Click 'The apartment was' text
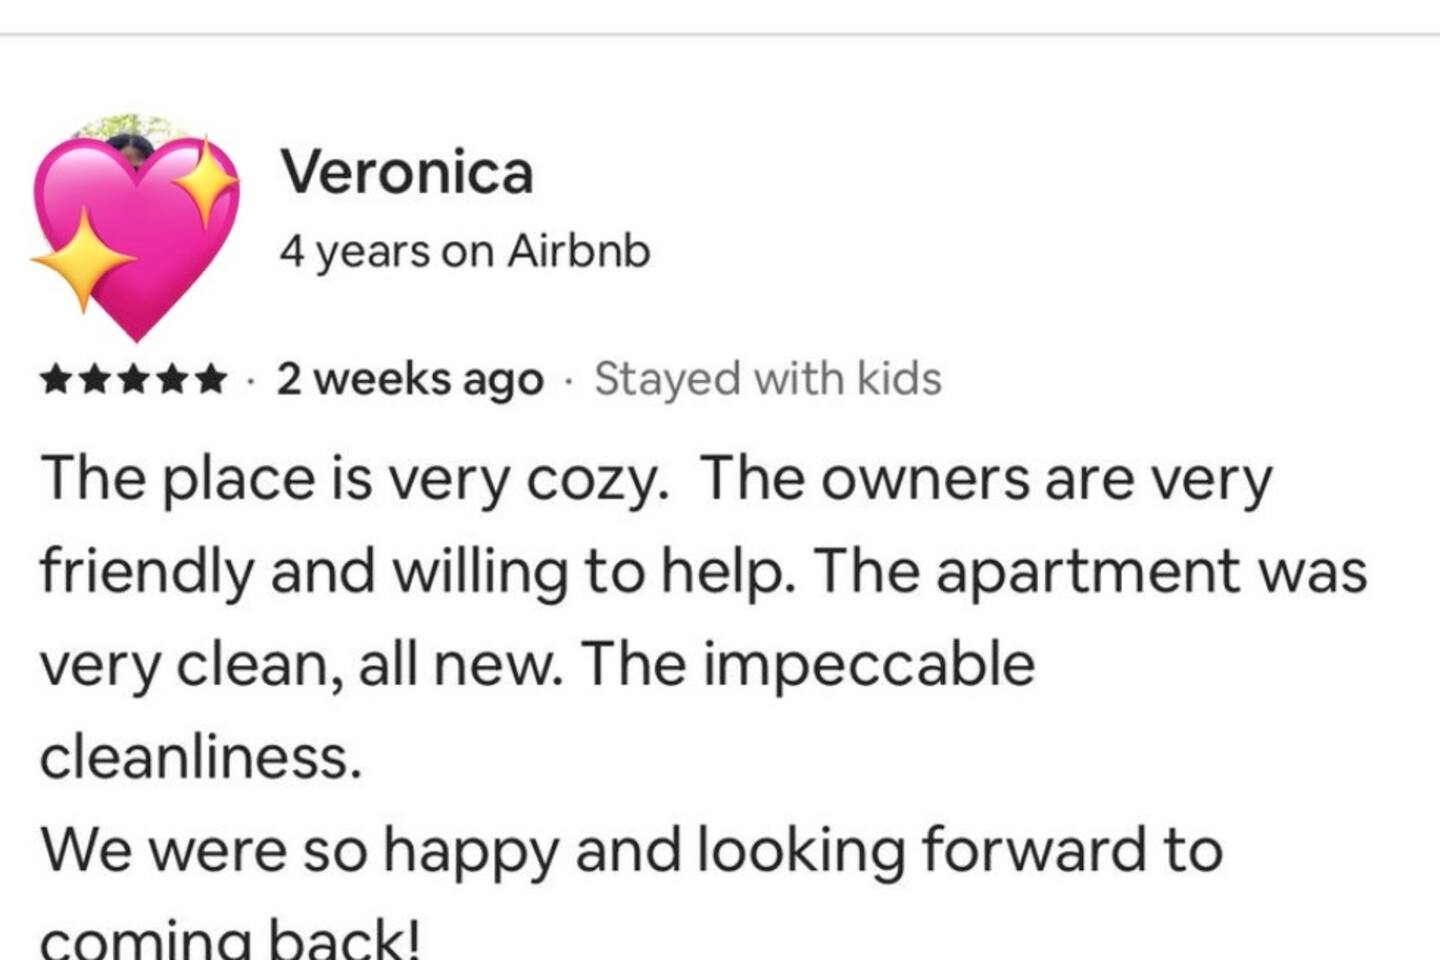 [x=1090, y=572]
